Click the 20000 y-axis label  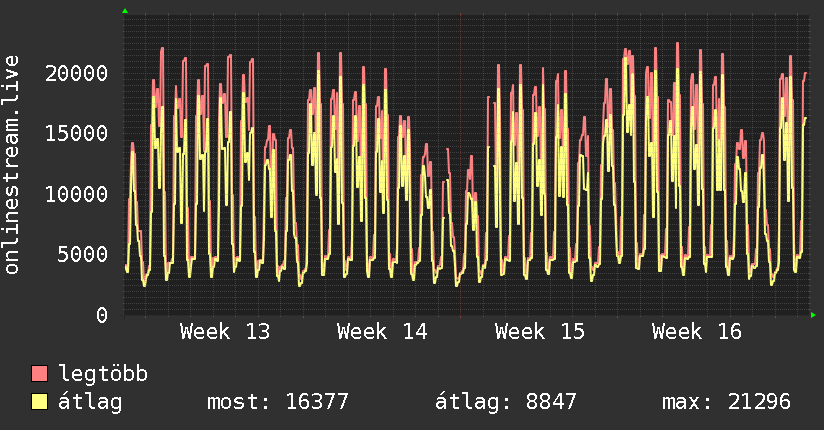pos(76,73)
